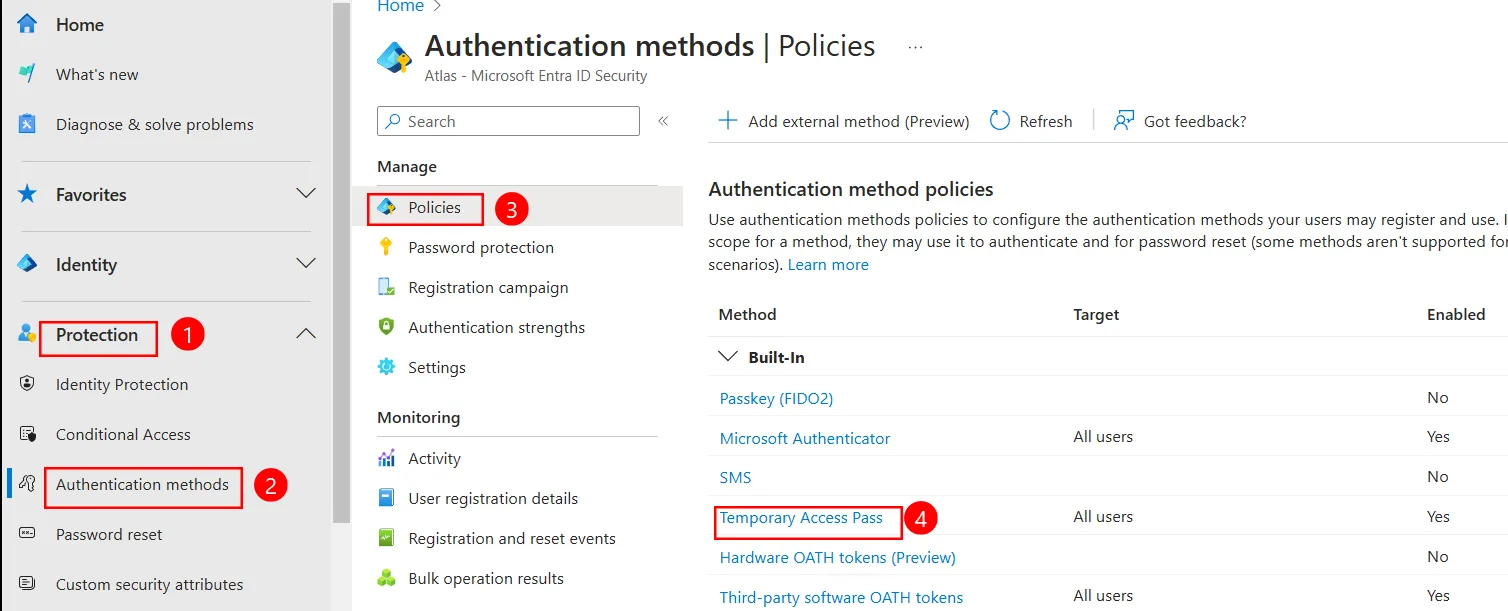This screenshot has height=611, width=1508.
Task: Open Password reset menu item
Action: pyautogui.click(x=109, y=534)
